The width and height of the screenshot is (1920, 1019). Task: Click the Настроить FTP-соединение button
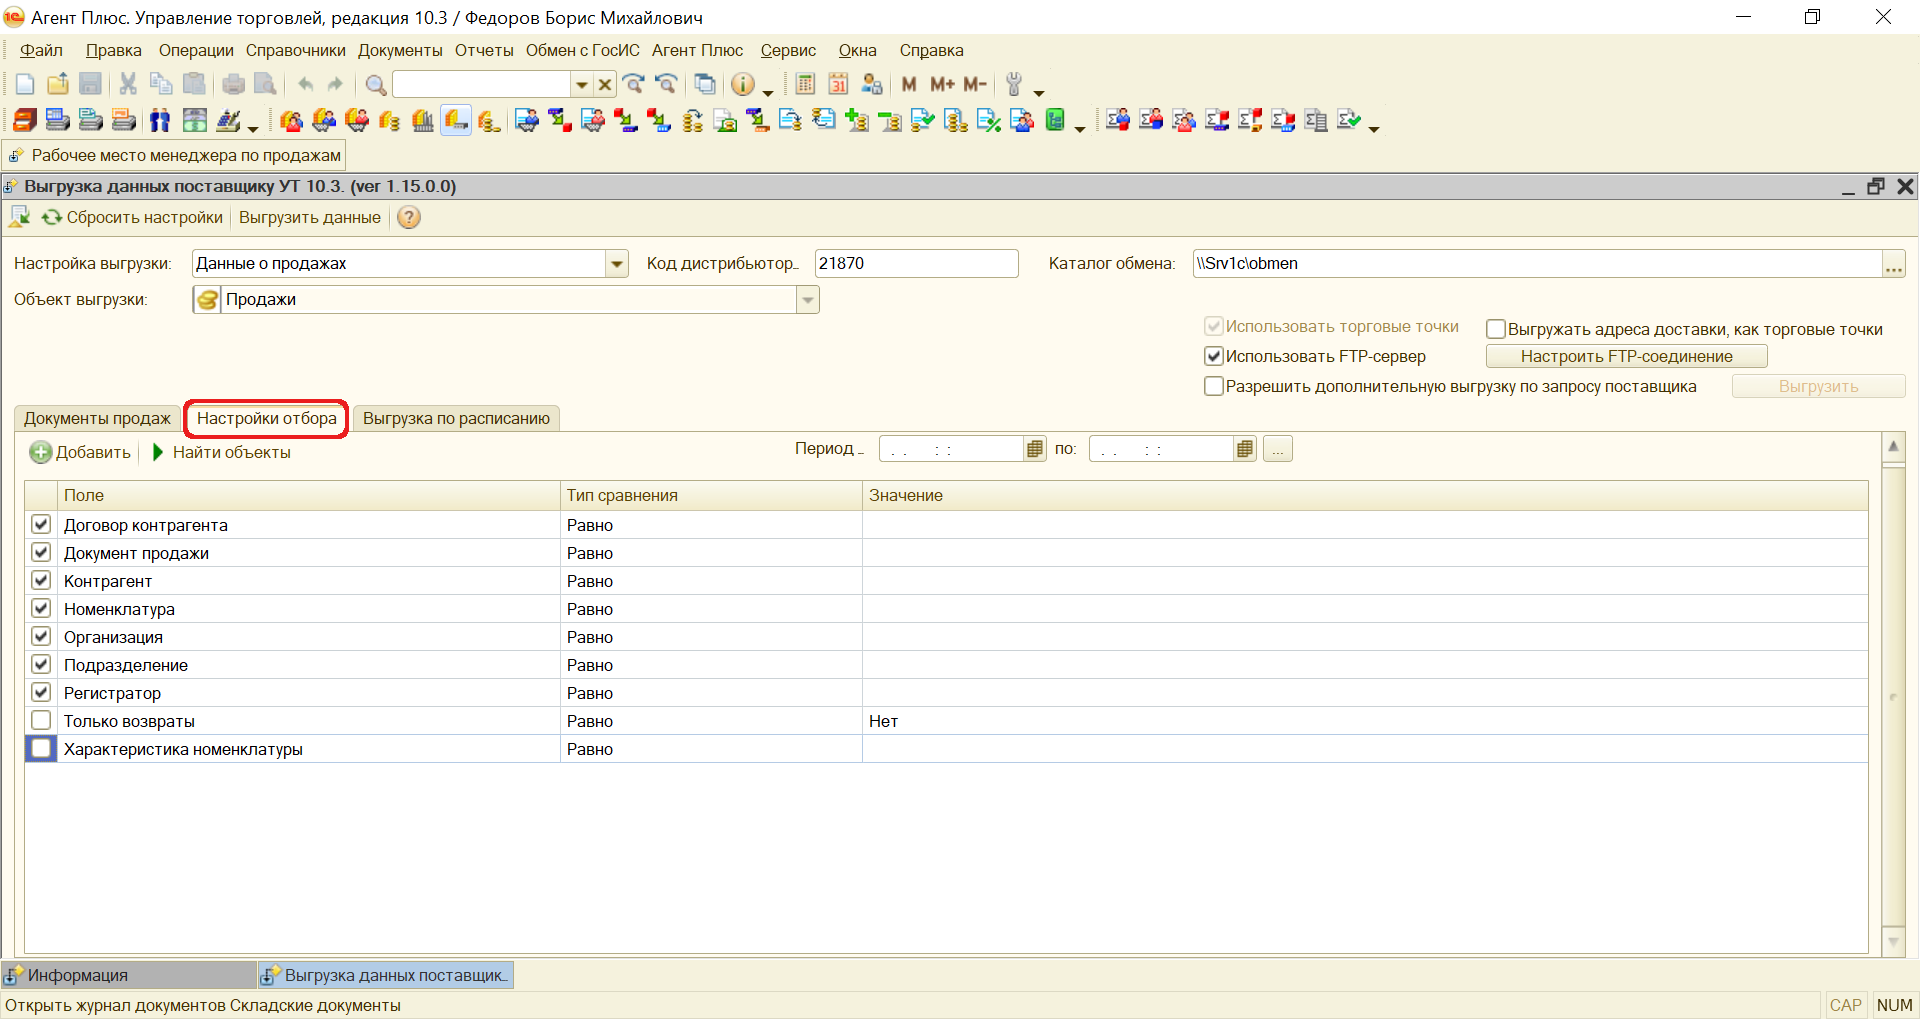coord(1626,357)
